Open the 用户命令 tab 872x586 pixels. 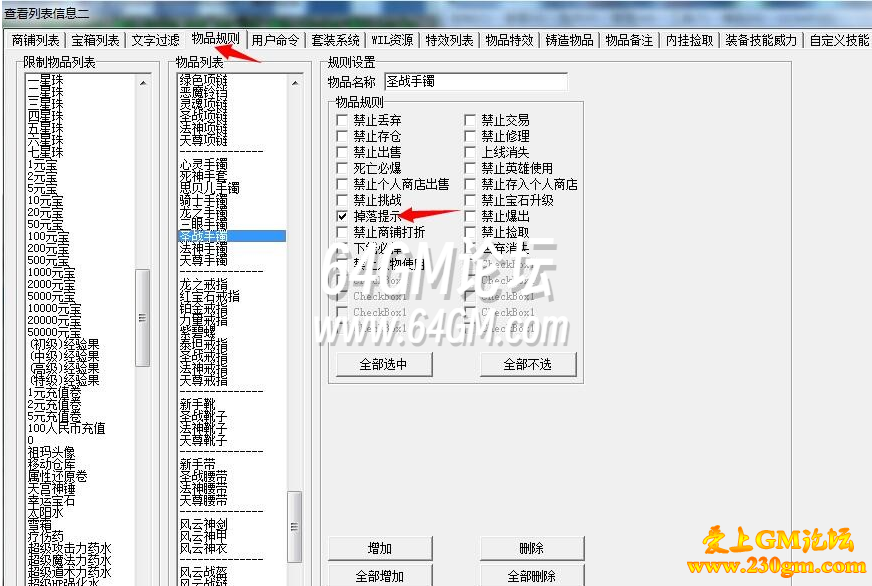click(275, 40)
